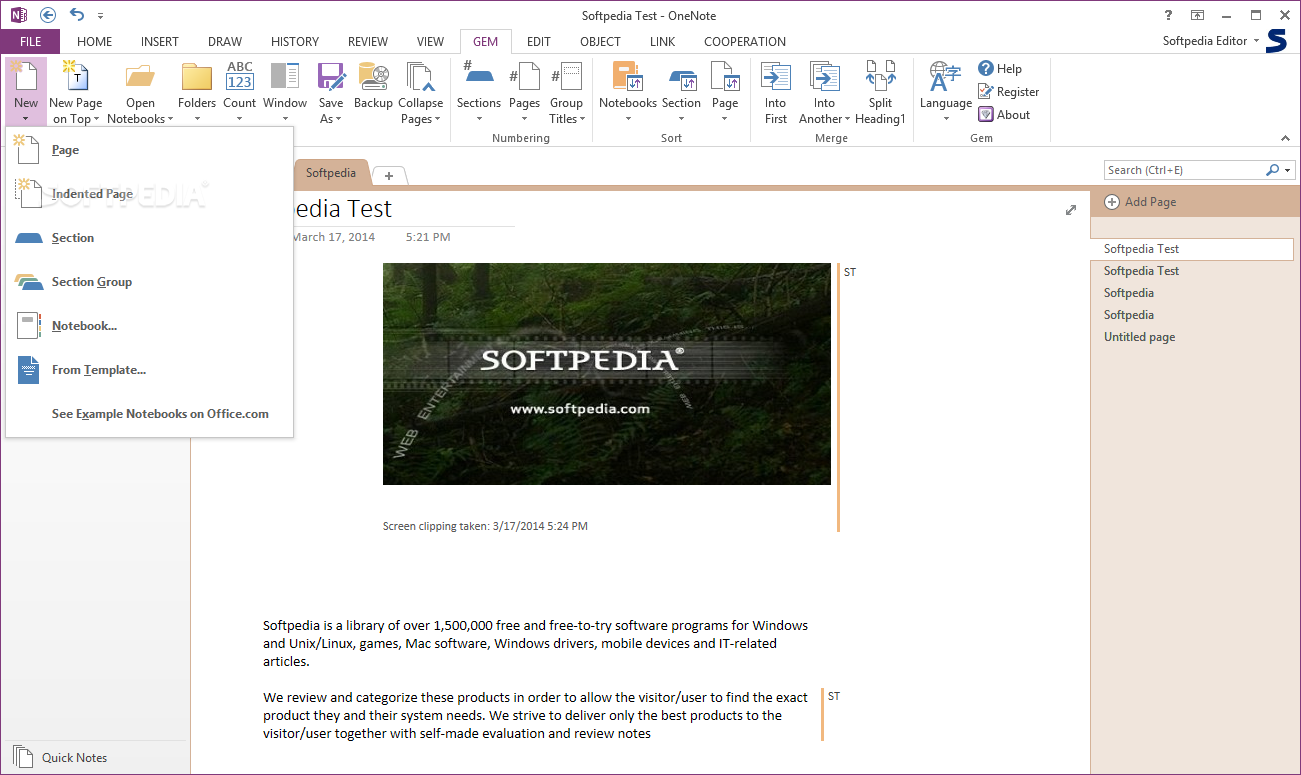Click the Sort Notebooks icon
1301x775 pixels.
(628, 77)
